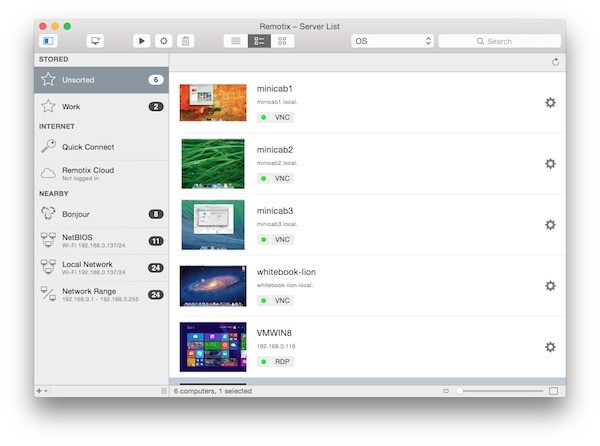The height and width of the screenshot is (446, 600).
Task: Open Quick Connect in sidebar
Action: (101, 147)
